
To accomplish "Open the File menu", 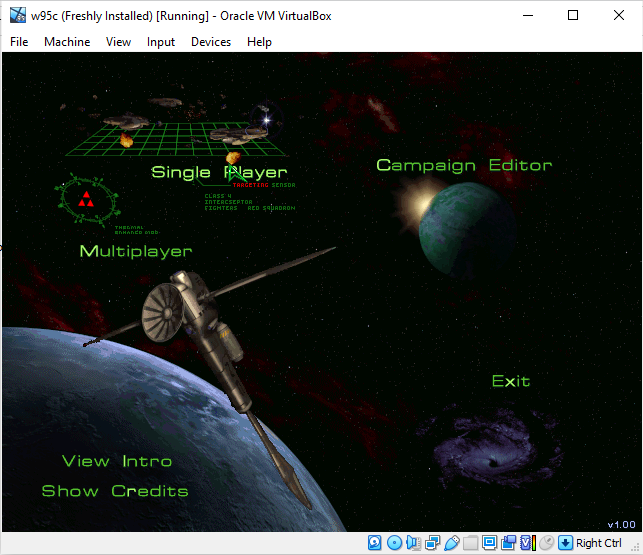I will [x=19, y=42].
